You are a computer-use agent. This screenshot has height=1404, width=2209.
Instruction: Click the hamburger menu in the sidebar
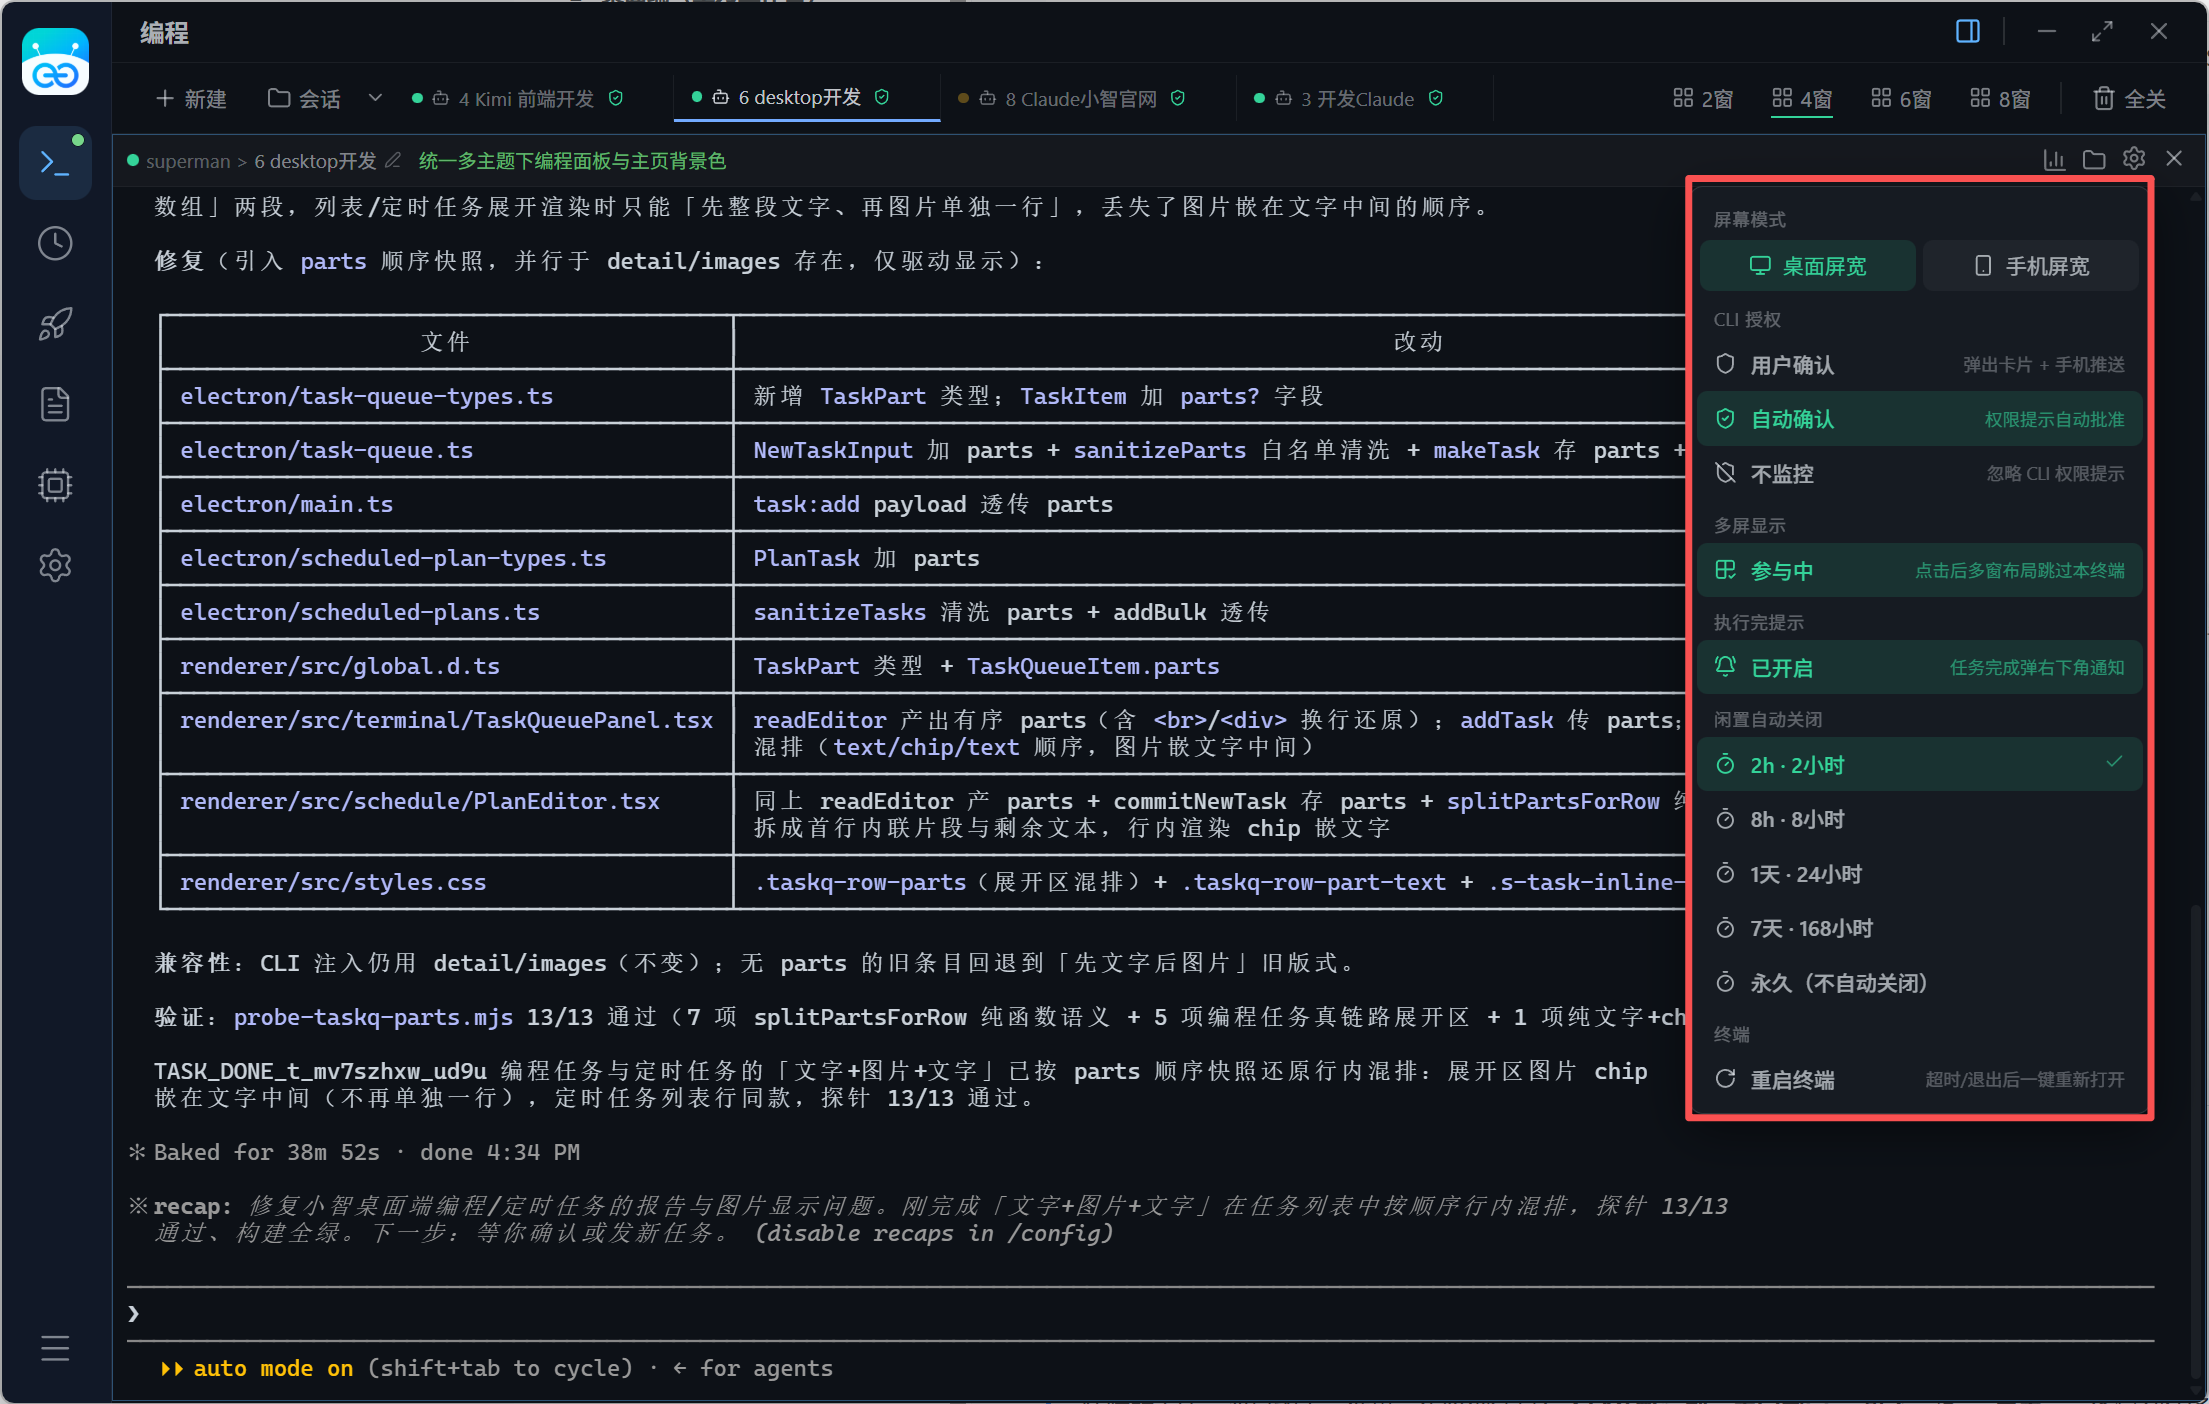point(55,1348)
